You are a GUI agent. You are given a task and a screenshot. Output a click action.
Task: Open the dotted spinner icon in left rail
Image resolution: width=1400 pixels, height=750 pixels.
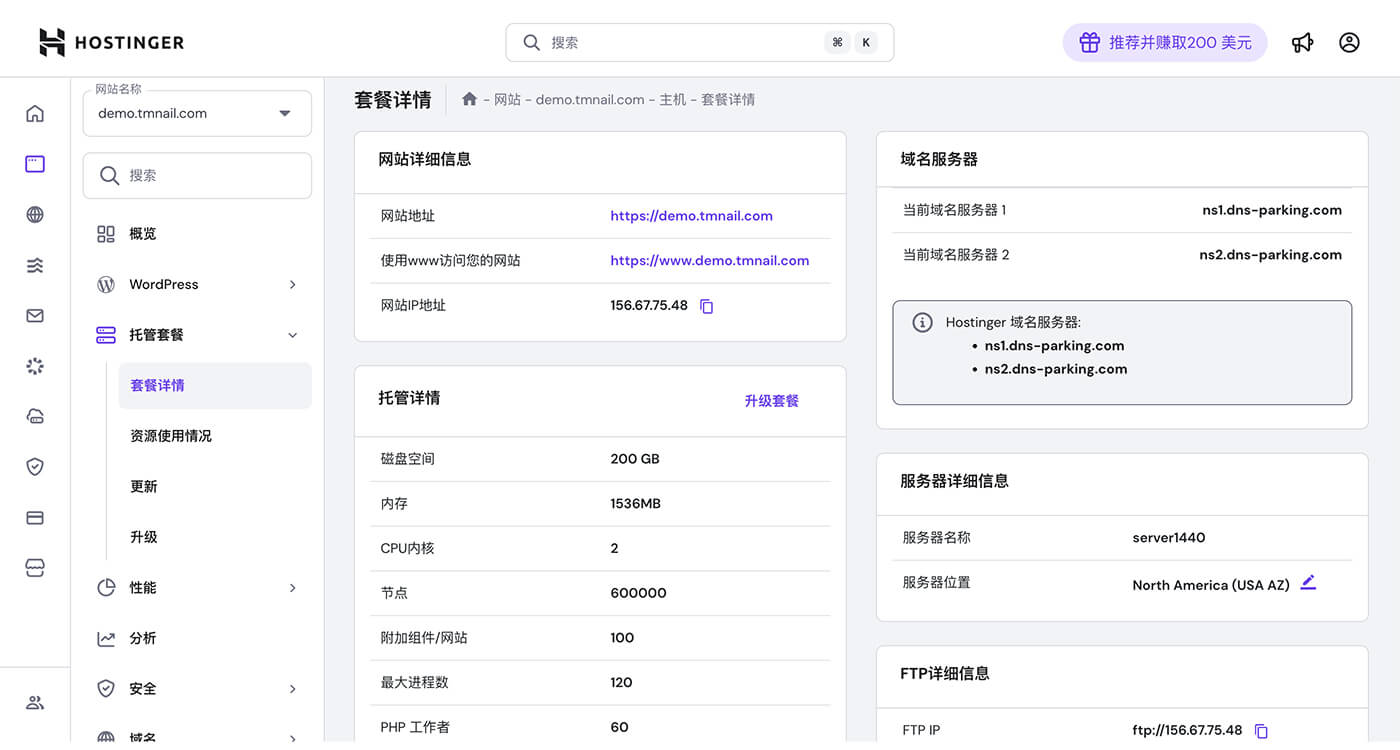pyautogui.click(x=35, y=366)
